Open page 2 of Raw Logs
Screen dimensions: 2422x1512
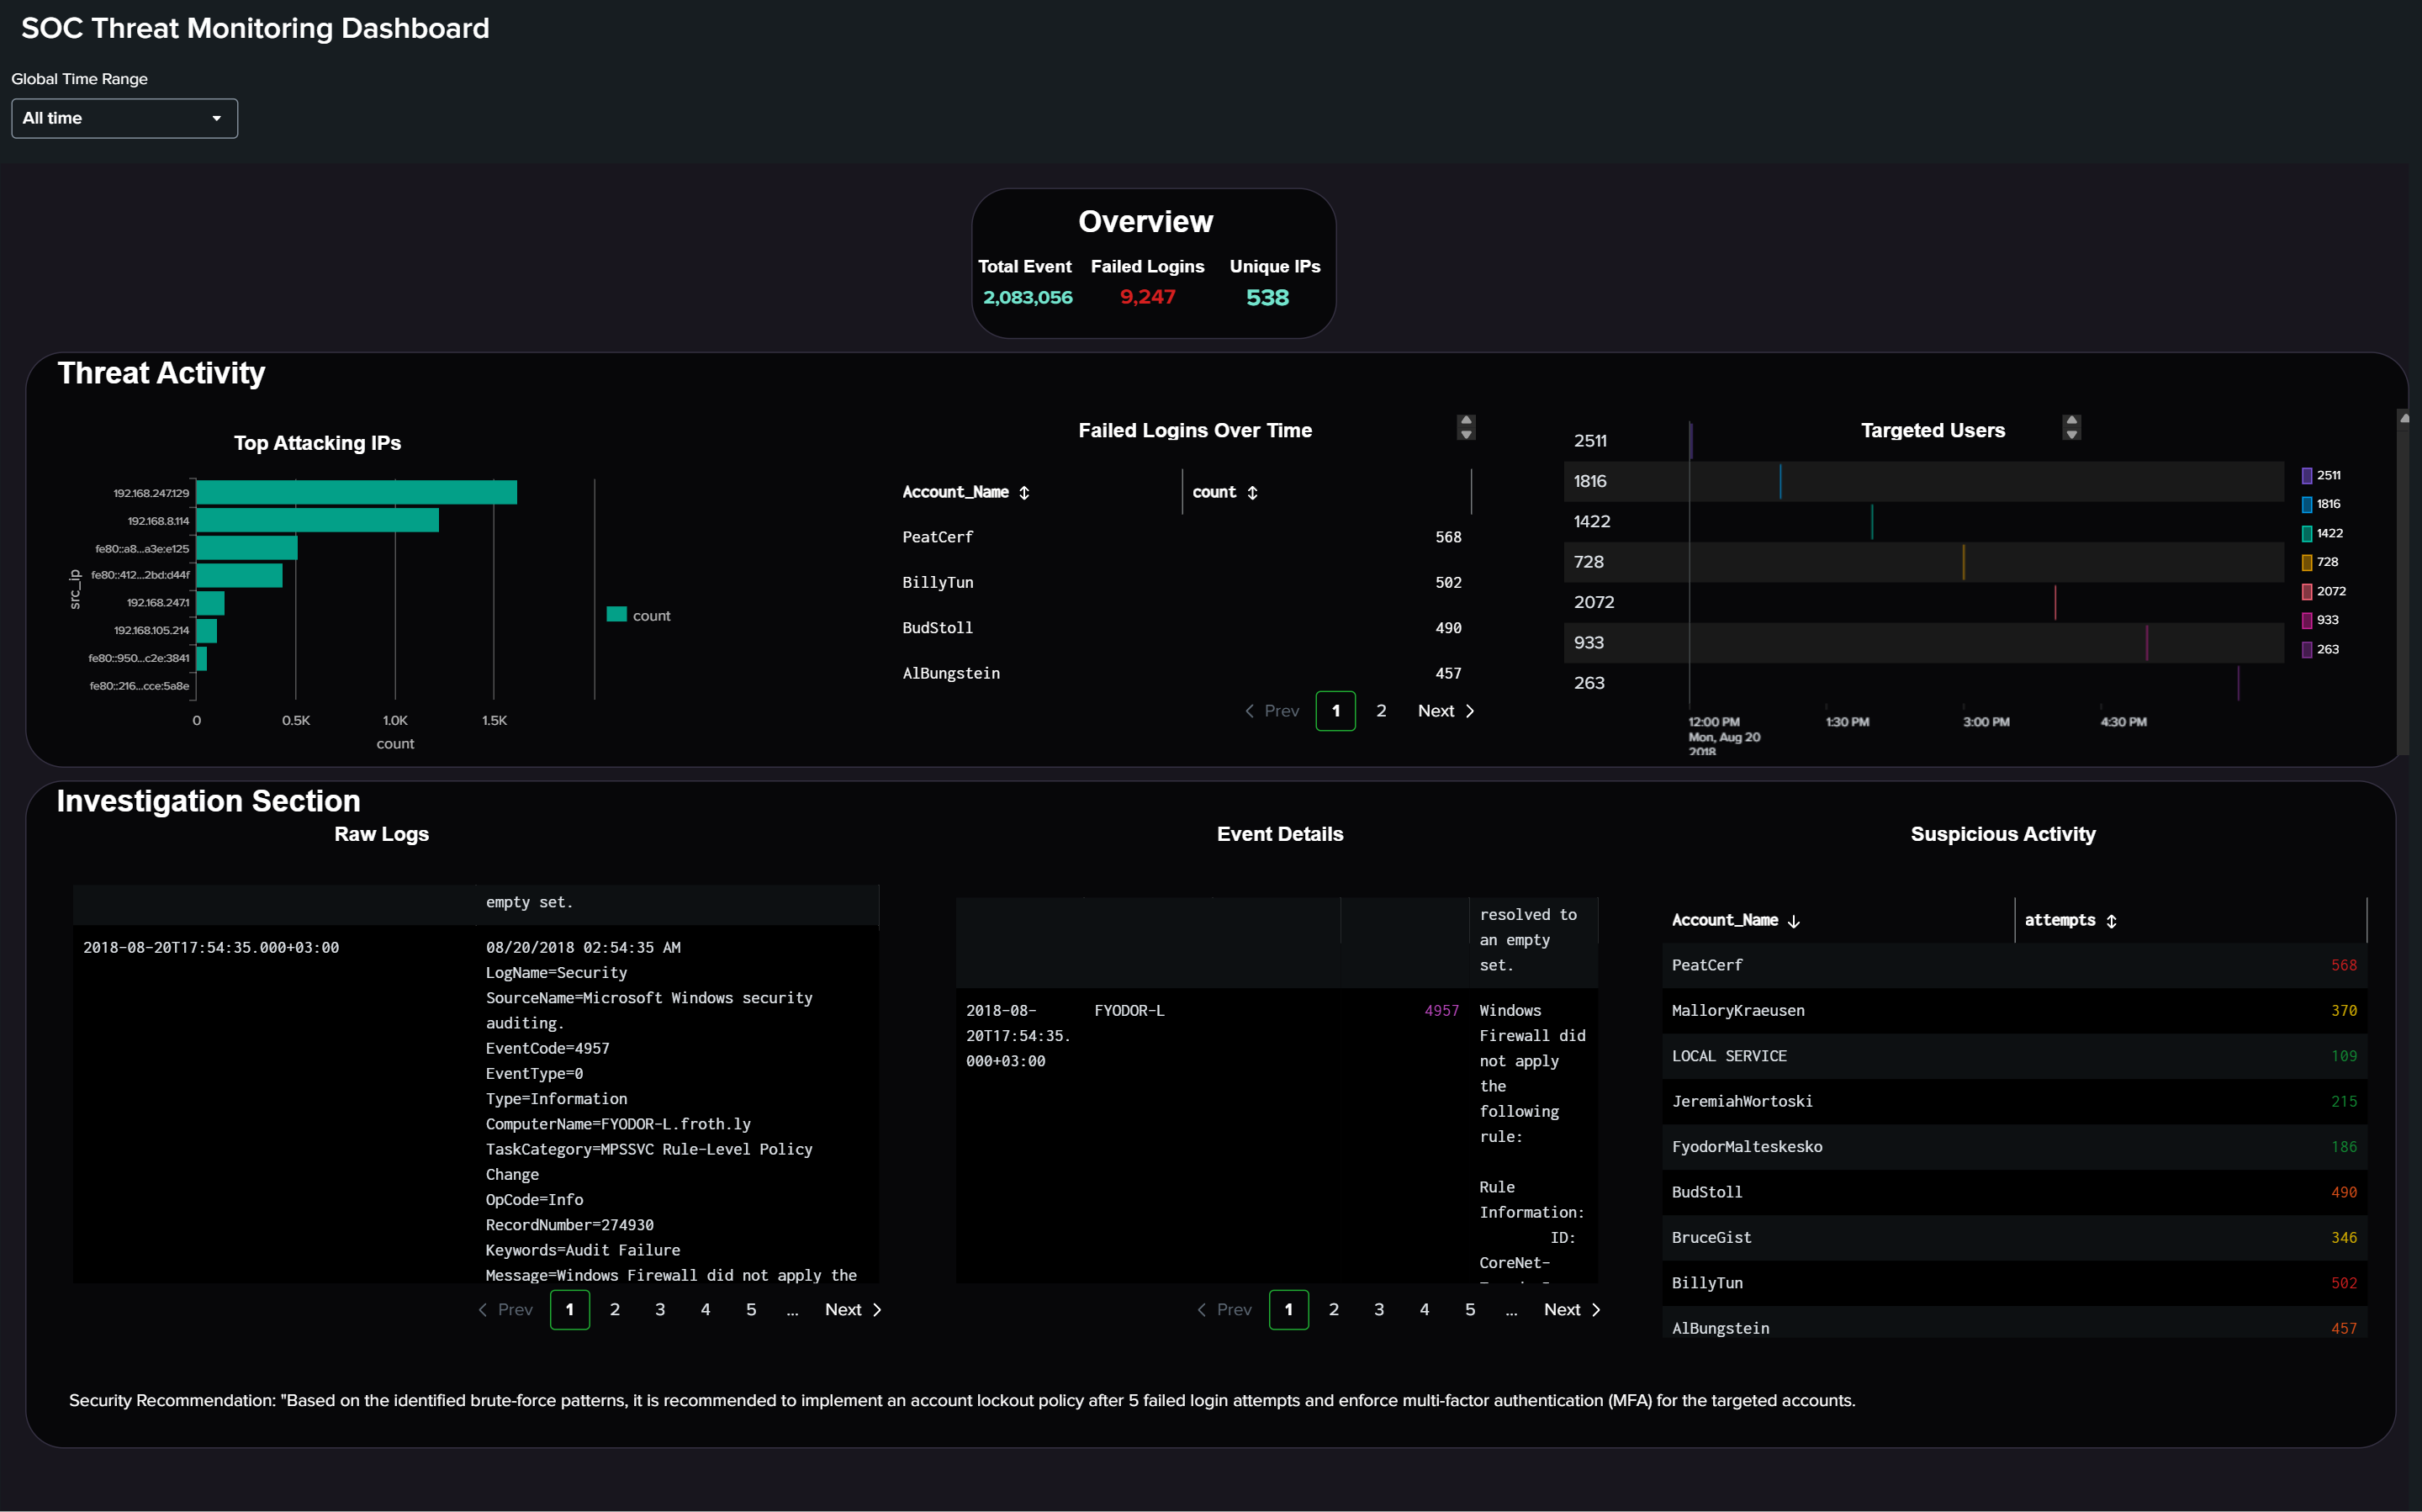(x=615, y=1310)
